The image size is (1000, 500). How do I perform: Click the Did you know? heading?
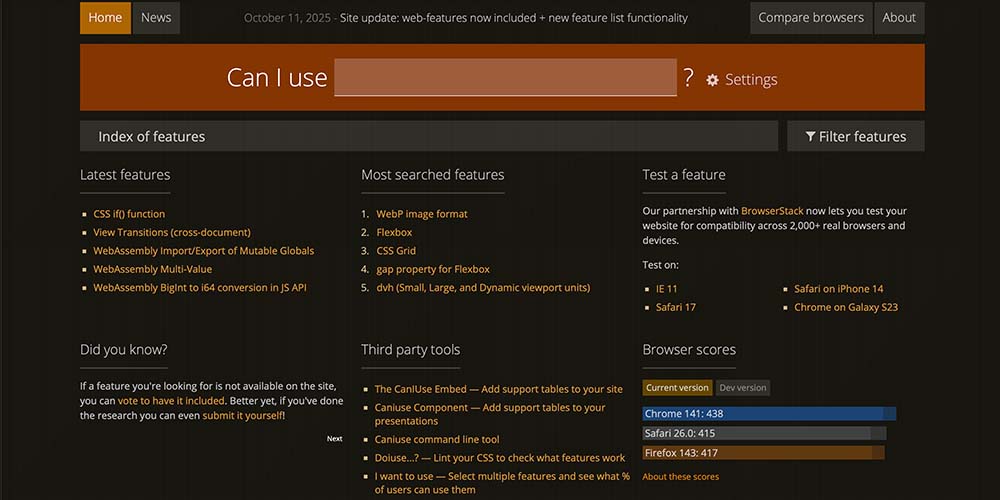pyautogui.click(x=124, y=349)
